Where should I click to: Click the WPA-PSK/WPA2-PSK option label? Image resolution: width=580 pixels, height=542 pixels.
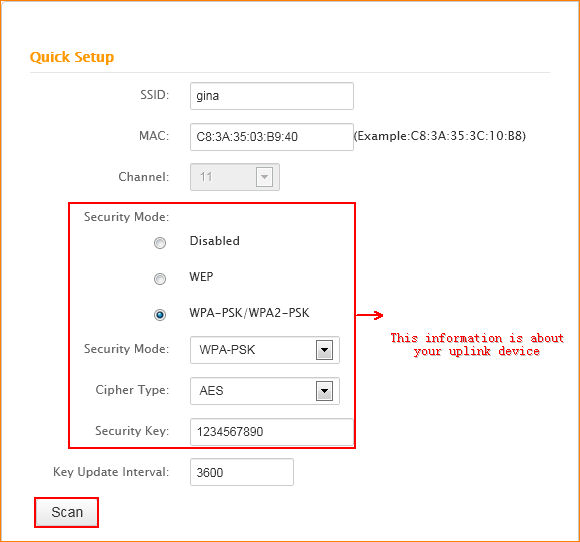tap(249, 313)
